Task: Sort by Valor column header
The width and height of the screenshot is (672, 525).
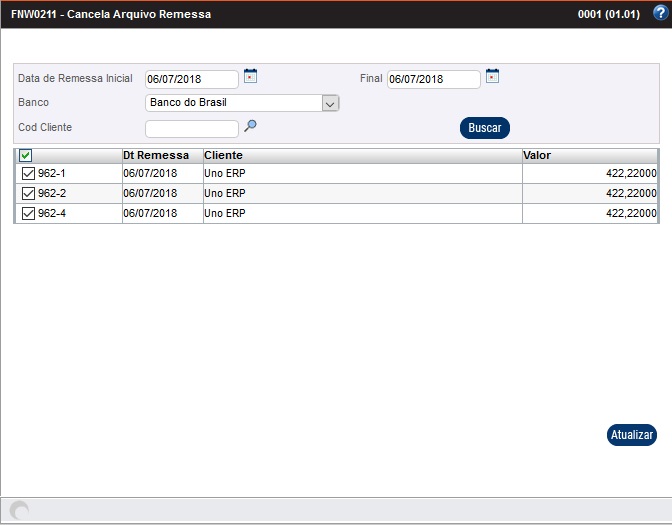Action: tap(537, 156)
